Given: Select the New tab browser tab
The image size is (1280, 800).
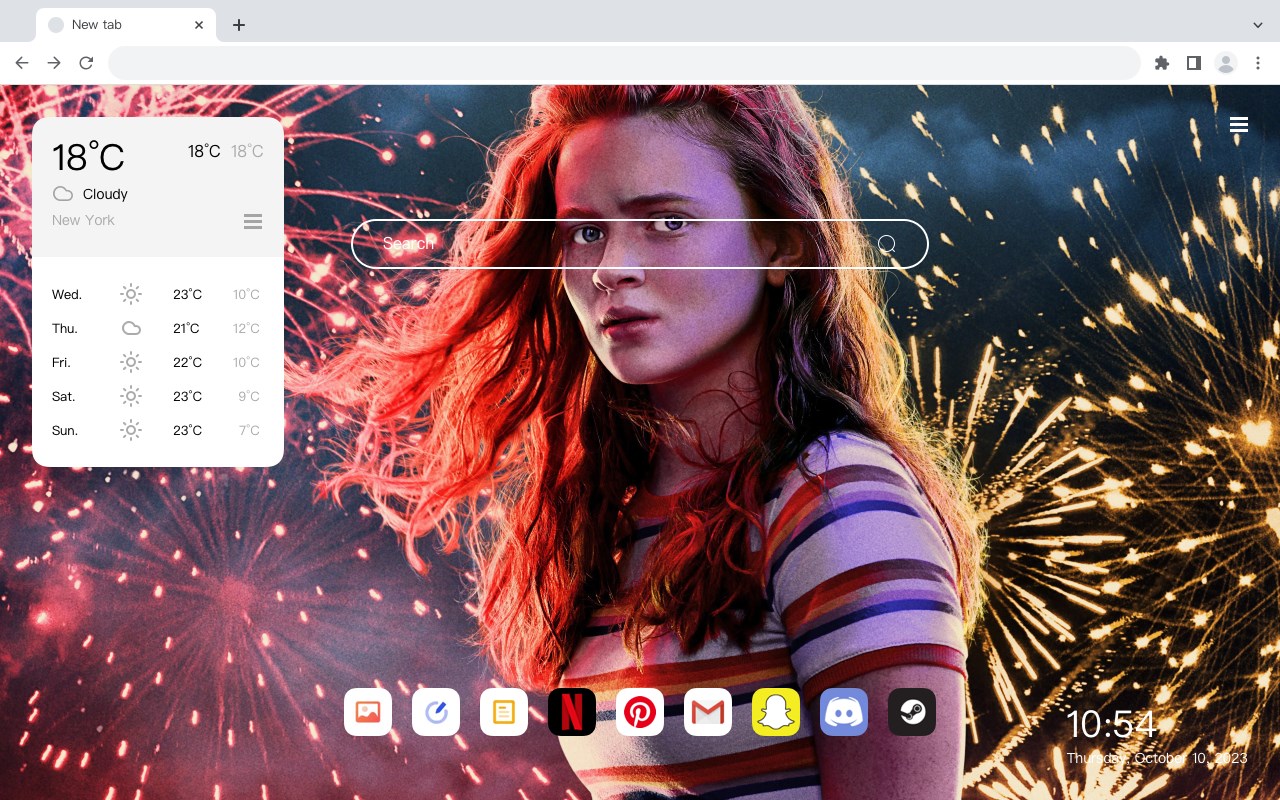Looking at the screenshot, I should coord(126,25).
